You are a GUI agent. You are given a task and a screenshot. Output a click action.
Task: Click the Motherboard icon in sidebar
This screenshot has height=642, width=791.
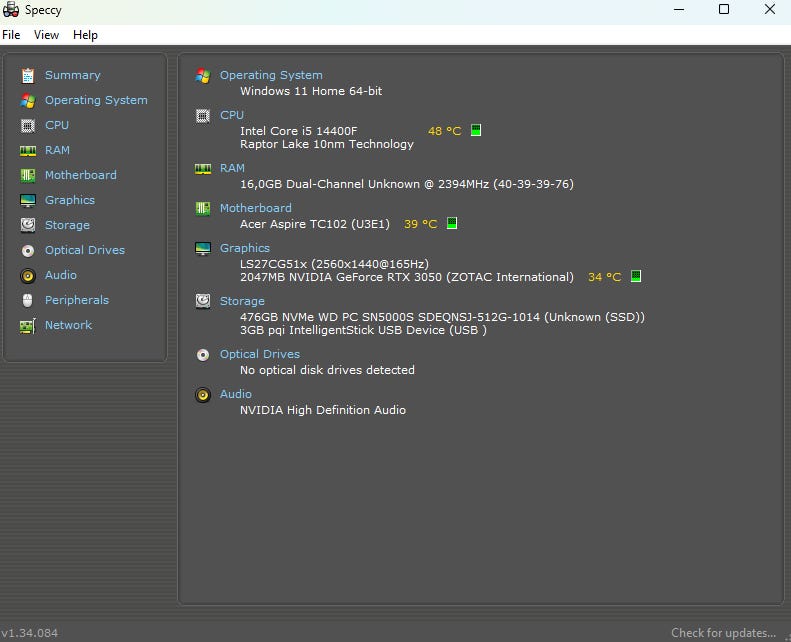(x=28, y=176)
